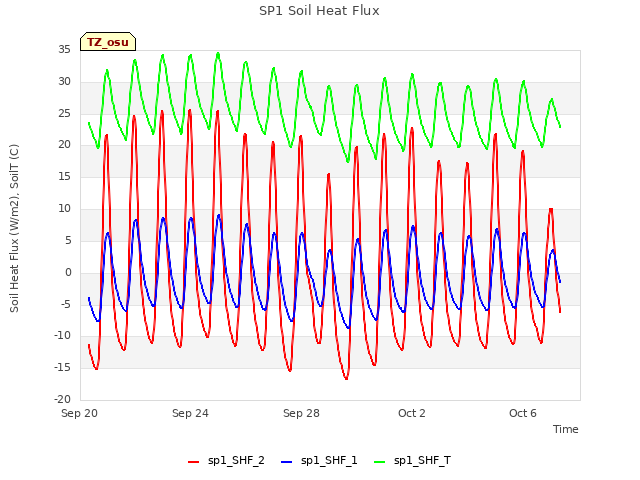Click the -5 y-axis tick label
Viewport: 640px width, 480px height.
[65, 304]
